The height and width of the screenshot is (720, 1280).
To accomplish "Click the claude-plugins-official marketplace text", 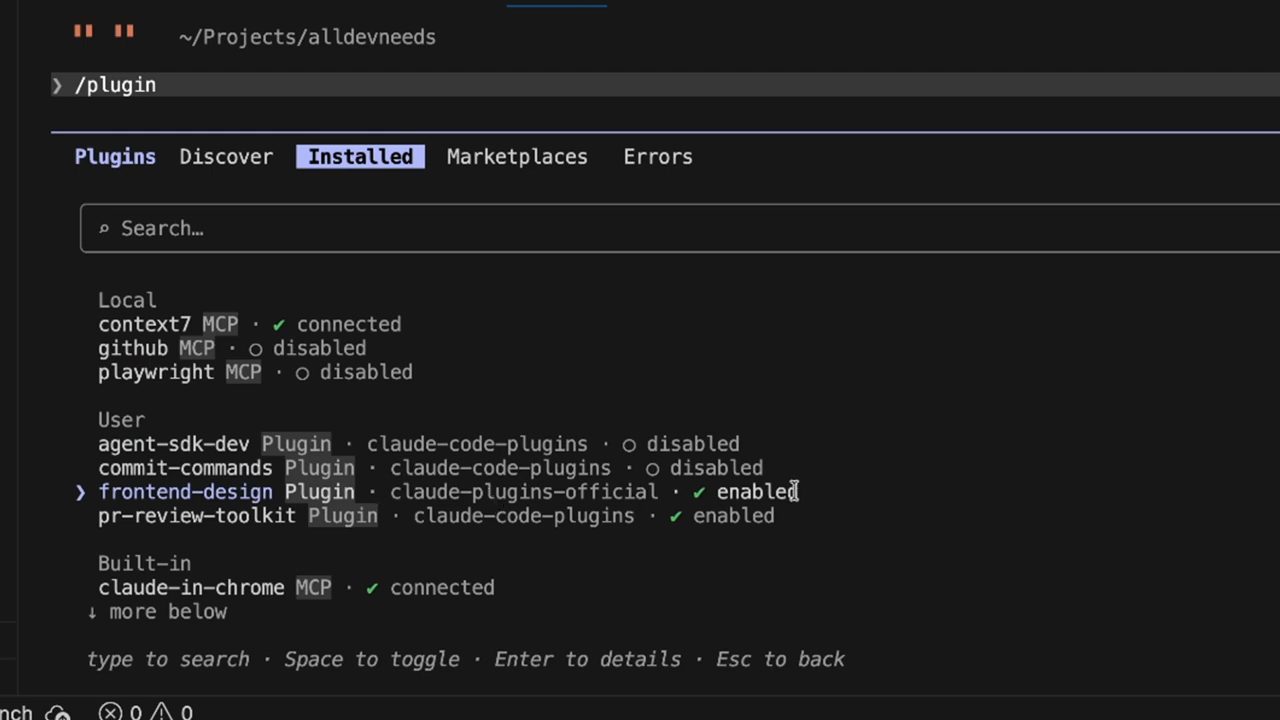I will click(524, 492).
